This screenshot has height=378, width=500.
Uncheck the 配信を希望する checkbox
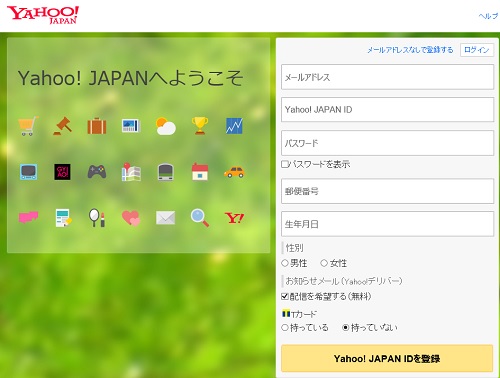tap(285, 296)
